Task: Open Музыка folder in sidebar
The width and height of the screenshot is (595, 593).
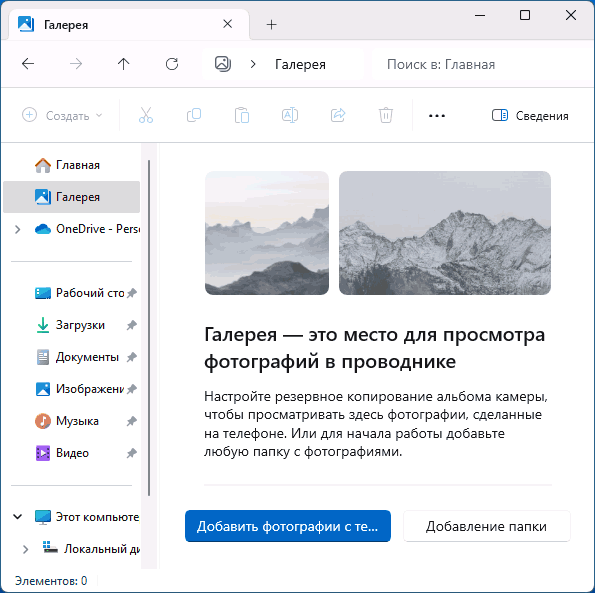Action: (x=71, y=421)
